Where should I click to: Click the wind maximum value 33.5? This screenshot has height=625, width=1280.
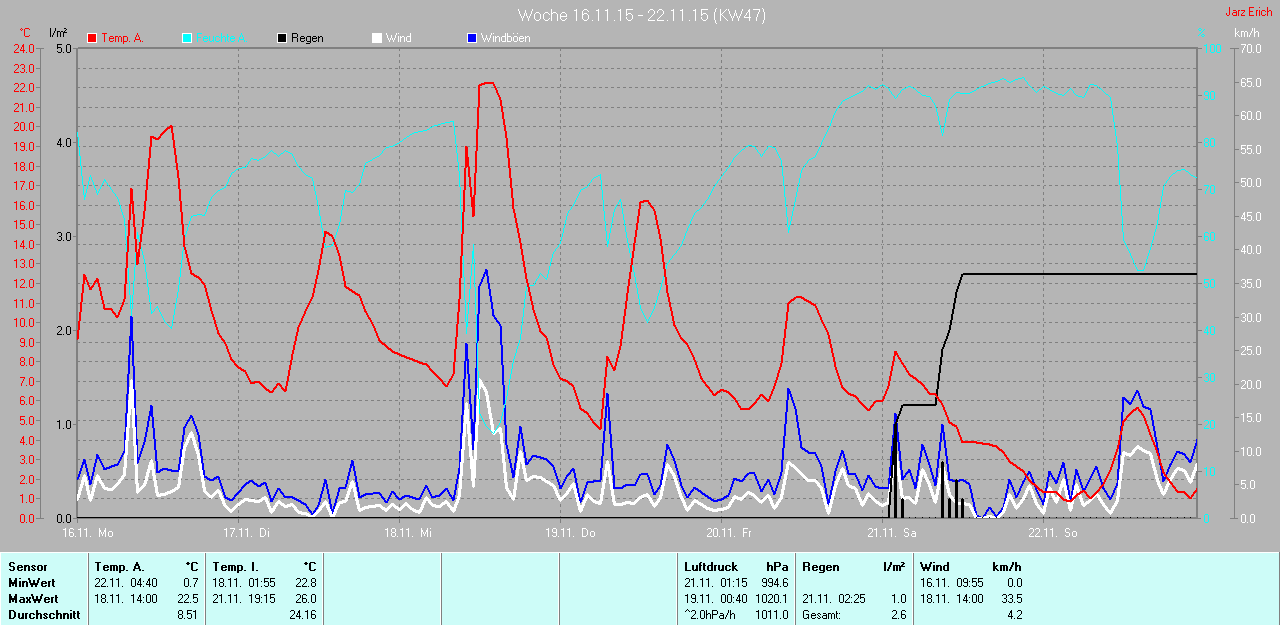[x=1010, y=599]
